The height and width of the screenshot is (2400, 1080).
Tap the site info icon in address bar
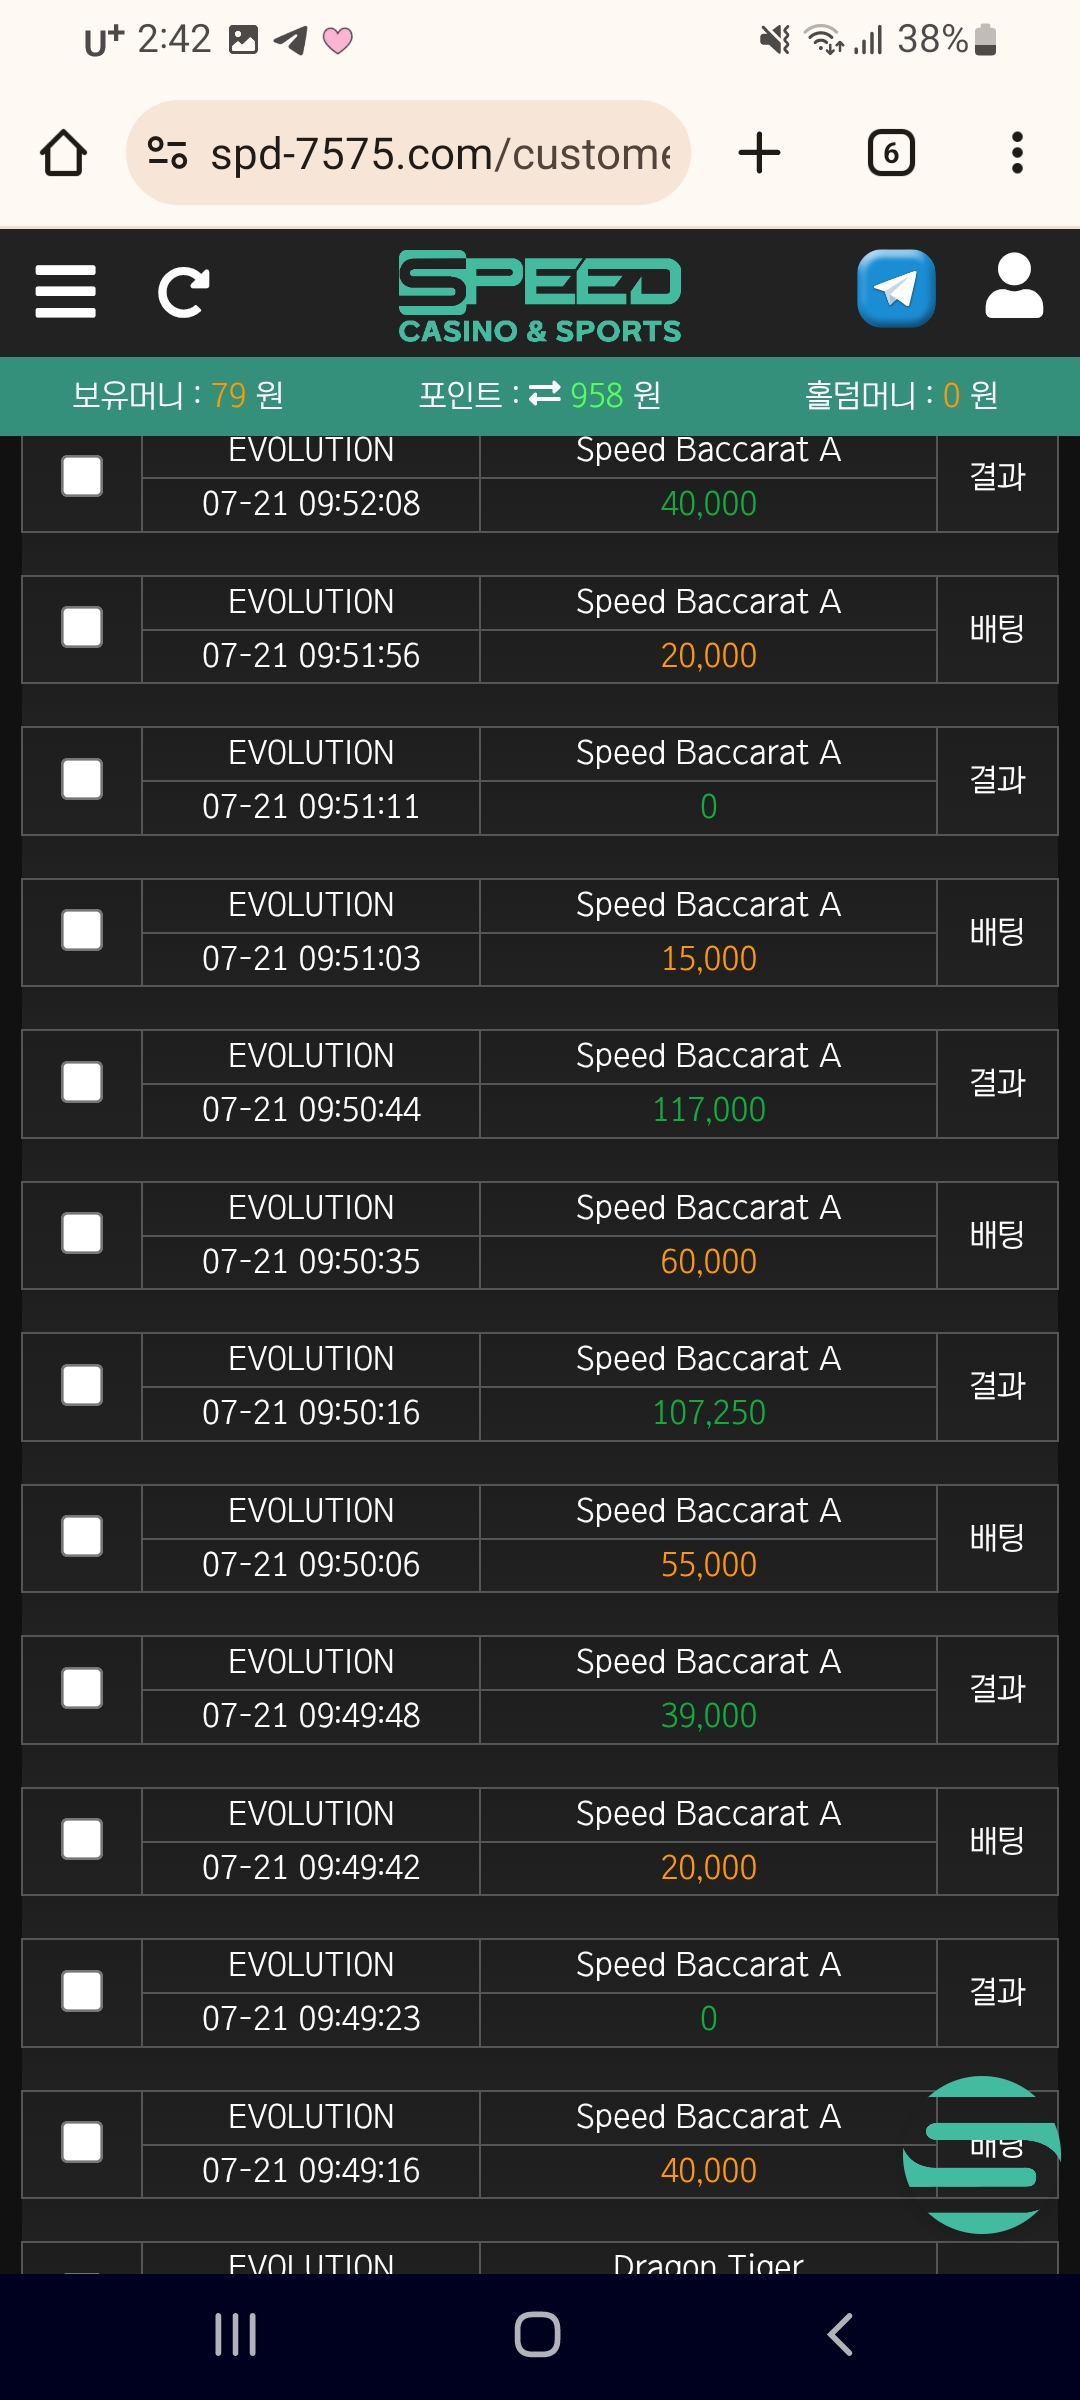coord(167,153)
